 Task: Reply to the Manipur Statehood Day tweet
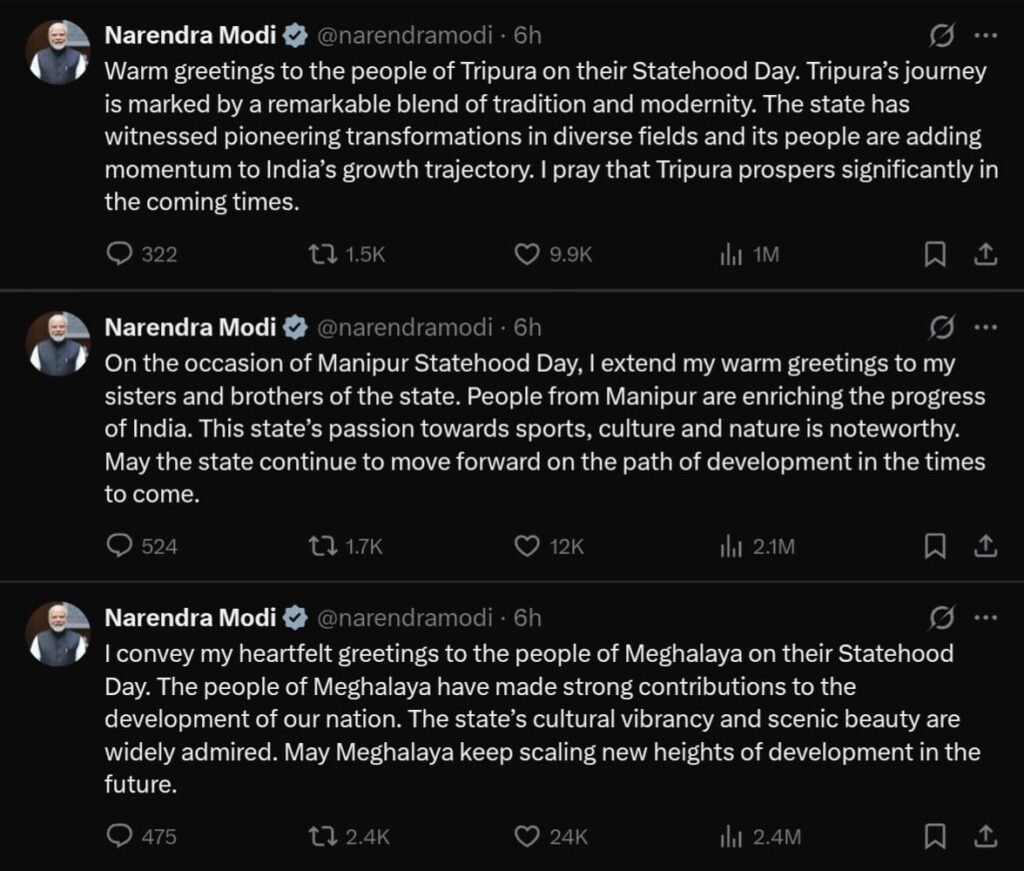(x=120, y=546)
